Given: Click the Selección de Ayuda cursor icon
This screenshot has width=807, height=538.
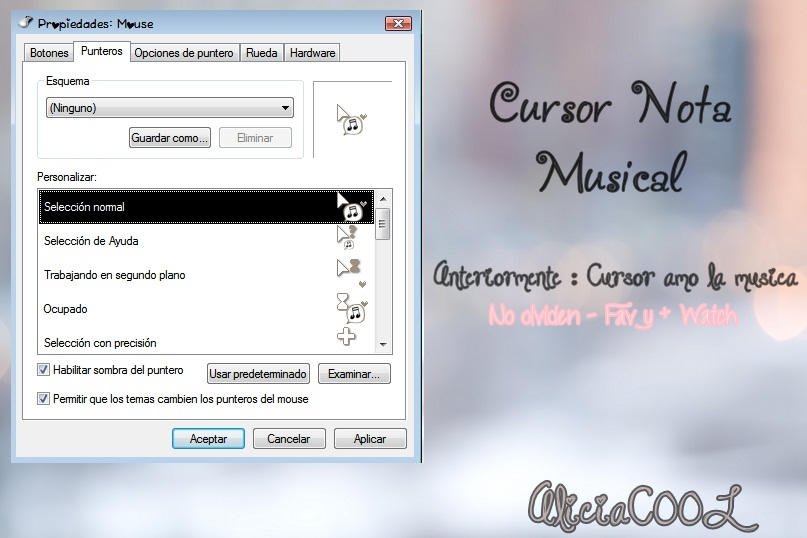Looking at the screenshot, I should [x=347, y=237].
